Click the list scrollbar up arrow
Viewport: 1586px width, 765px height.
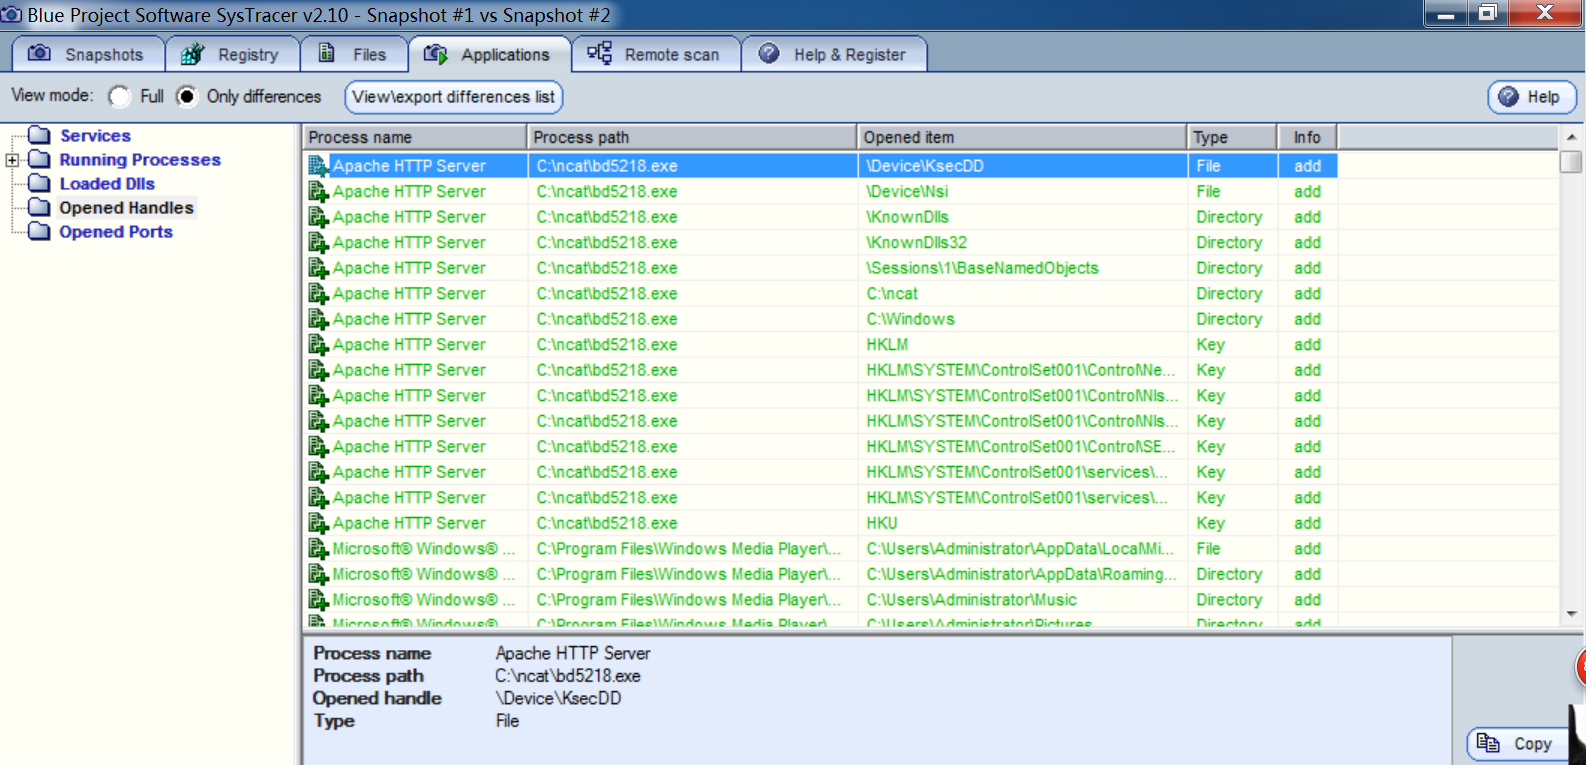1571,137
